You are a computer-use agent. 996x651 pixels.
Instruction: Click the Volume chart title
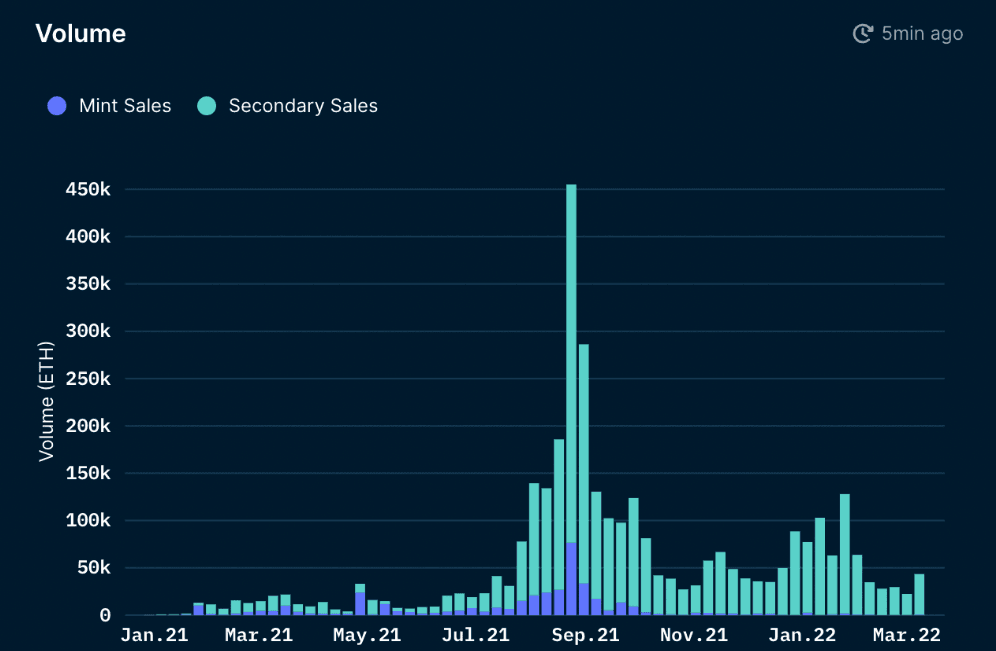(x=80, y=33)
